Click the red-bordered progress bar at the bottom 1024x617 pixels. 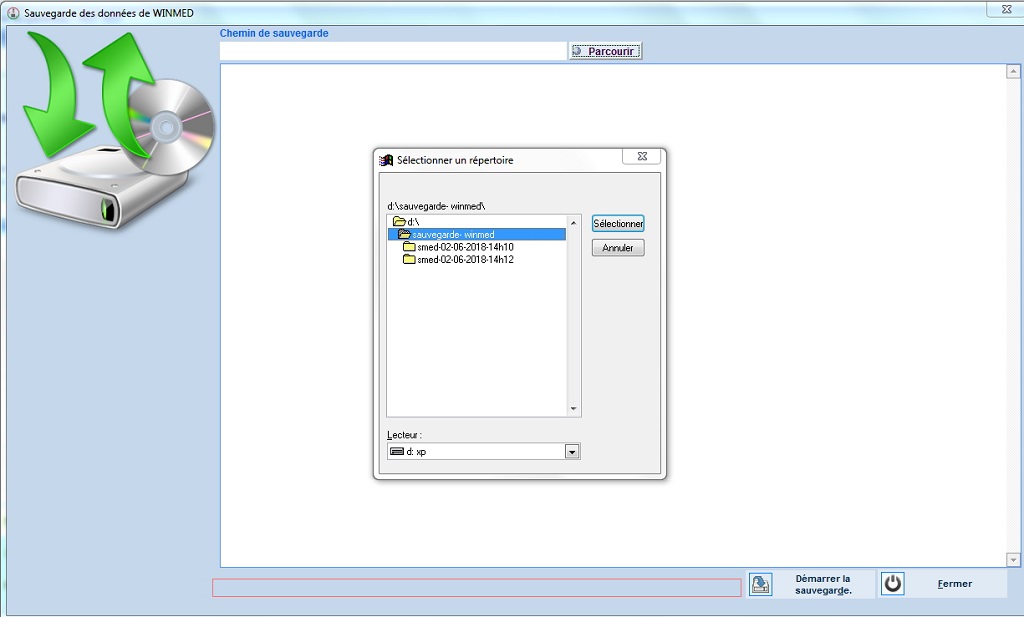pyautogui.click(x=476, y=588)
